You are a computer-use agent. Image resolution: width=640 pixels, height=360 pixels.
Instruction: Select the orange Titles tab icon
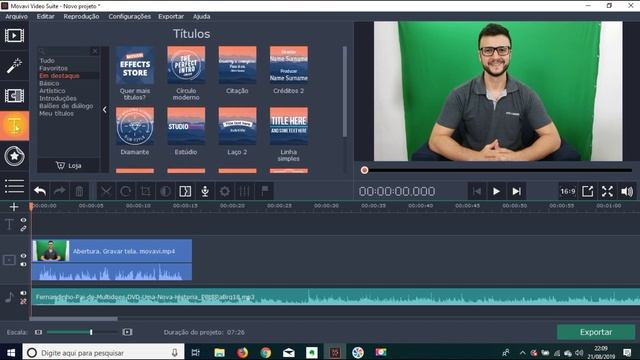tap(14, 126)
